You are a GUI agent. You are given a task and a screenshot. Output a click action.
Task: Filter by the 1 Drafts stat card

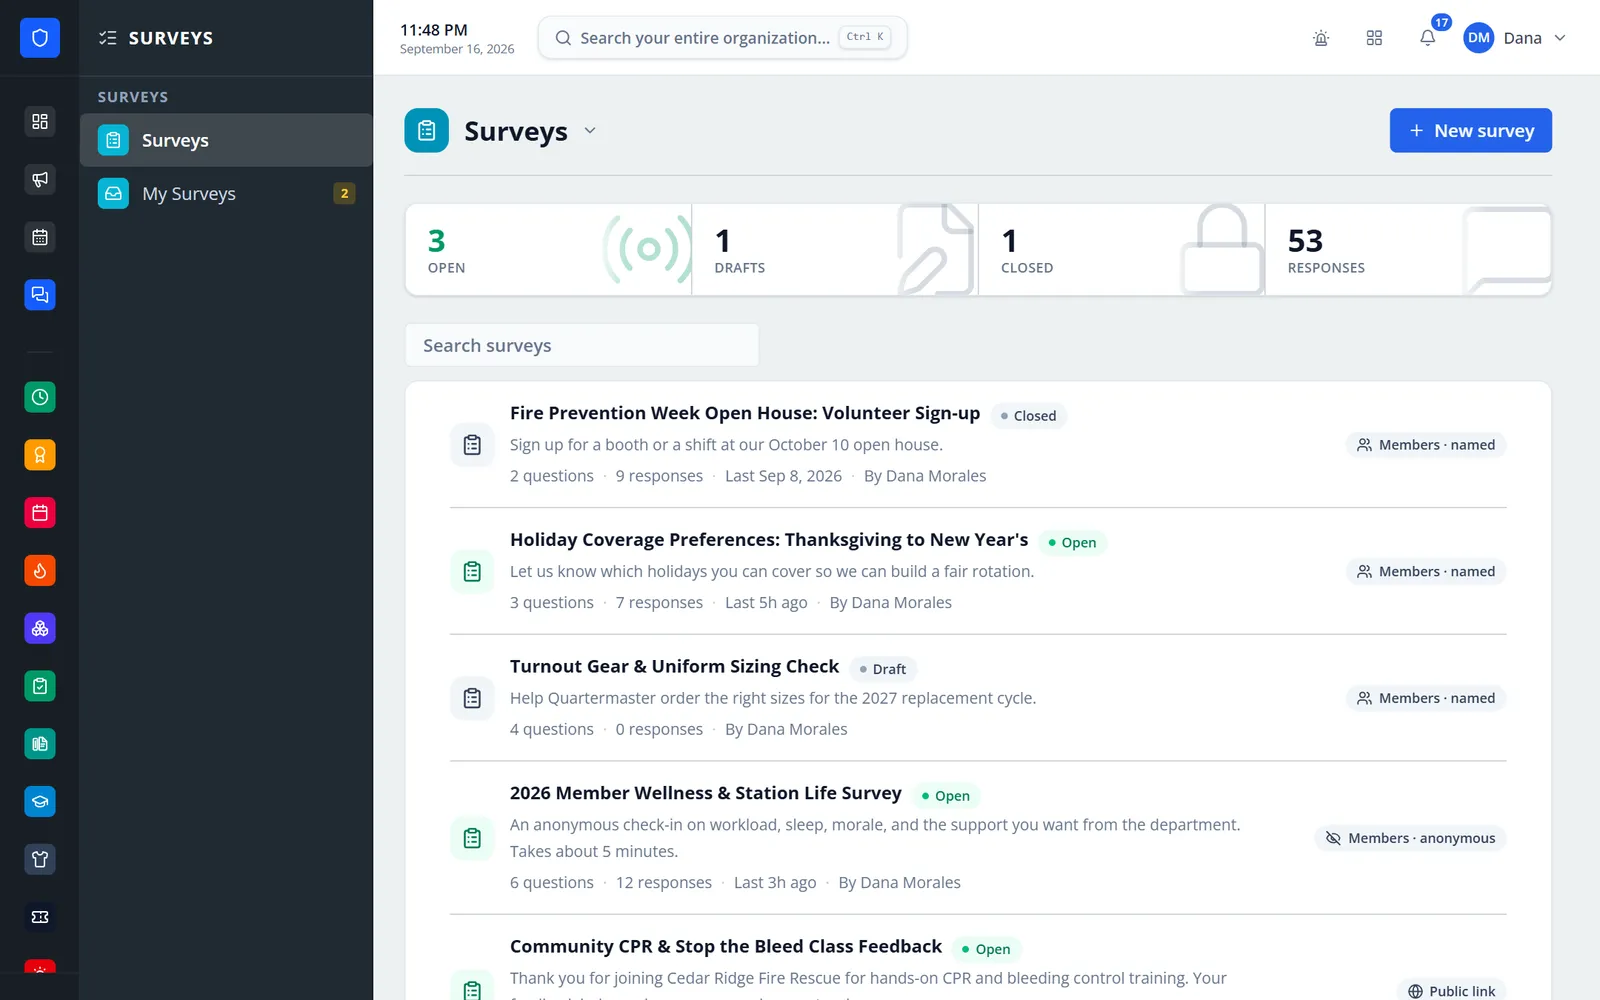tap(835, 250)
